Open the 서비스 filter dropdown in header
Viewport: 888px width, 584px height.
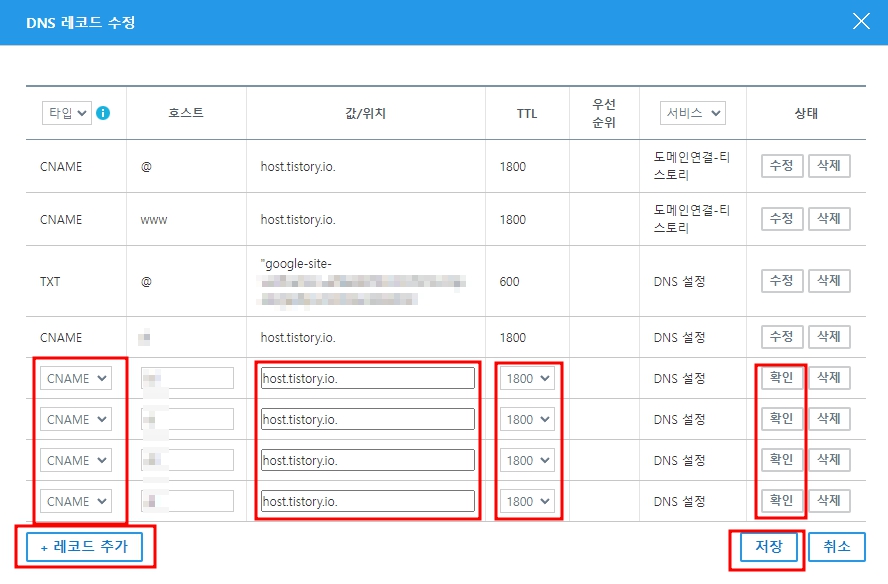(691, 112)
